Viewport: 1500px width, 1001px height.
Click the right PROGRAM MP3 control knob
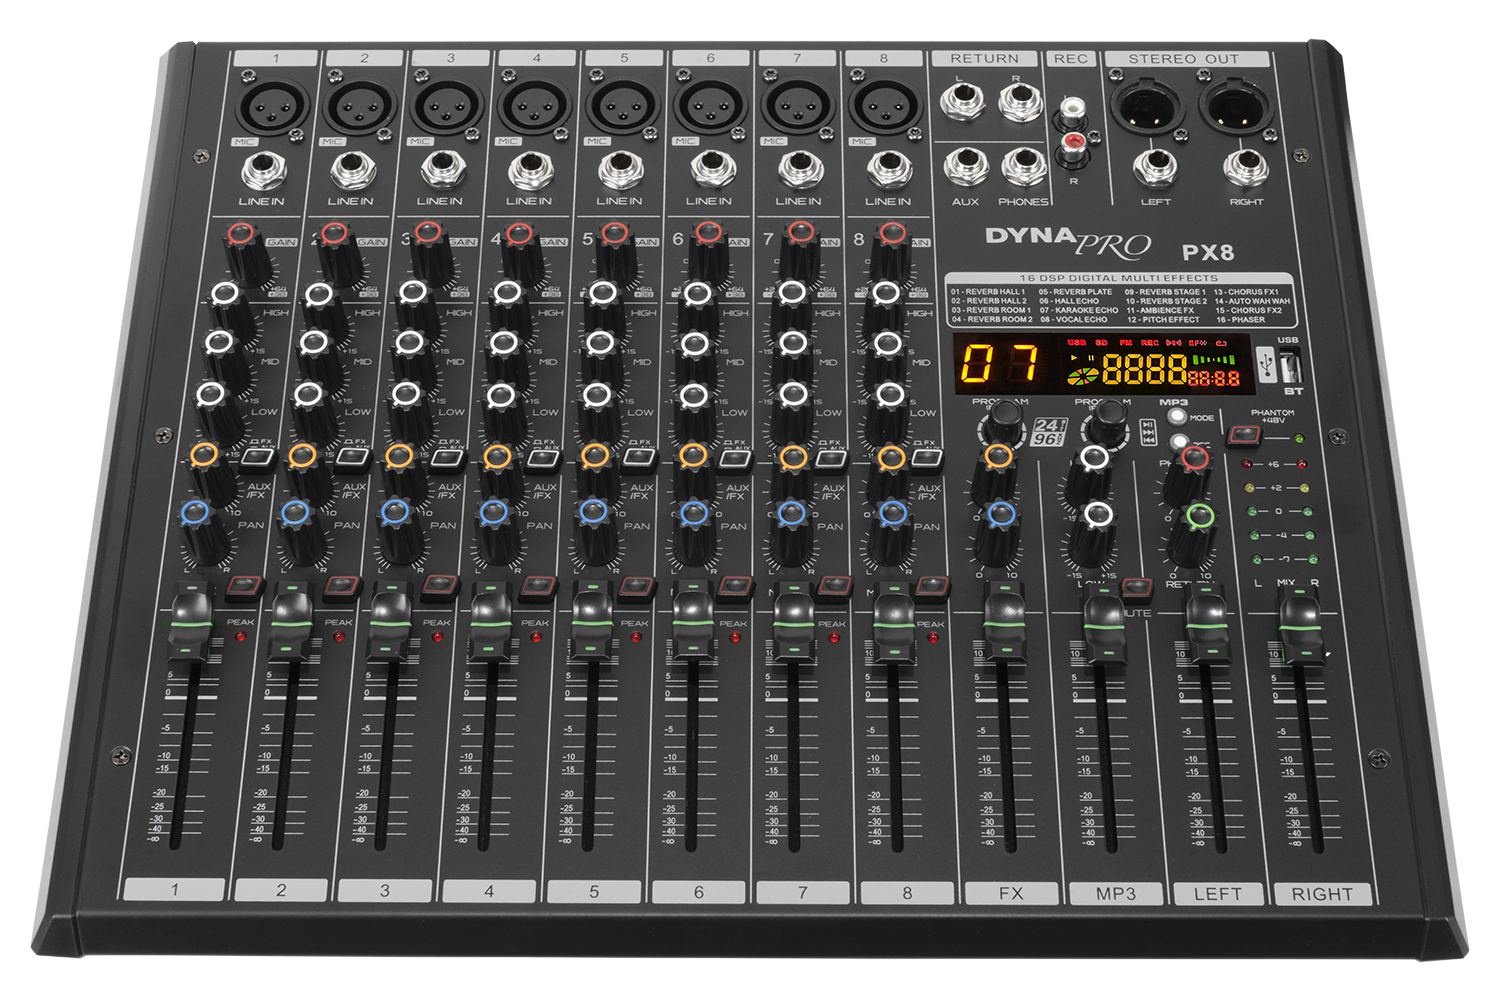(x=1109, y=420)
